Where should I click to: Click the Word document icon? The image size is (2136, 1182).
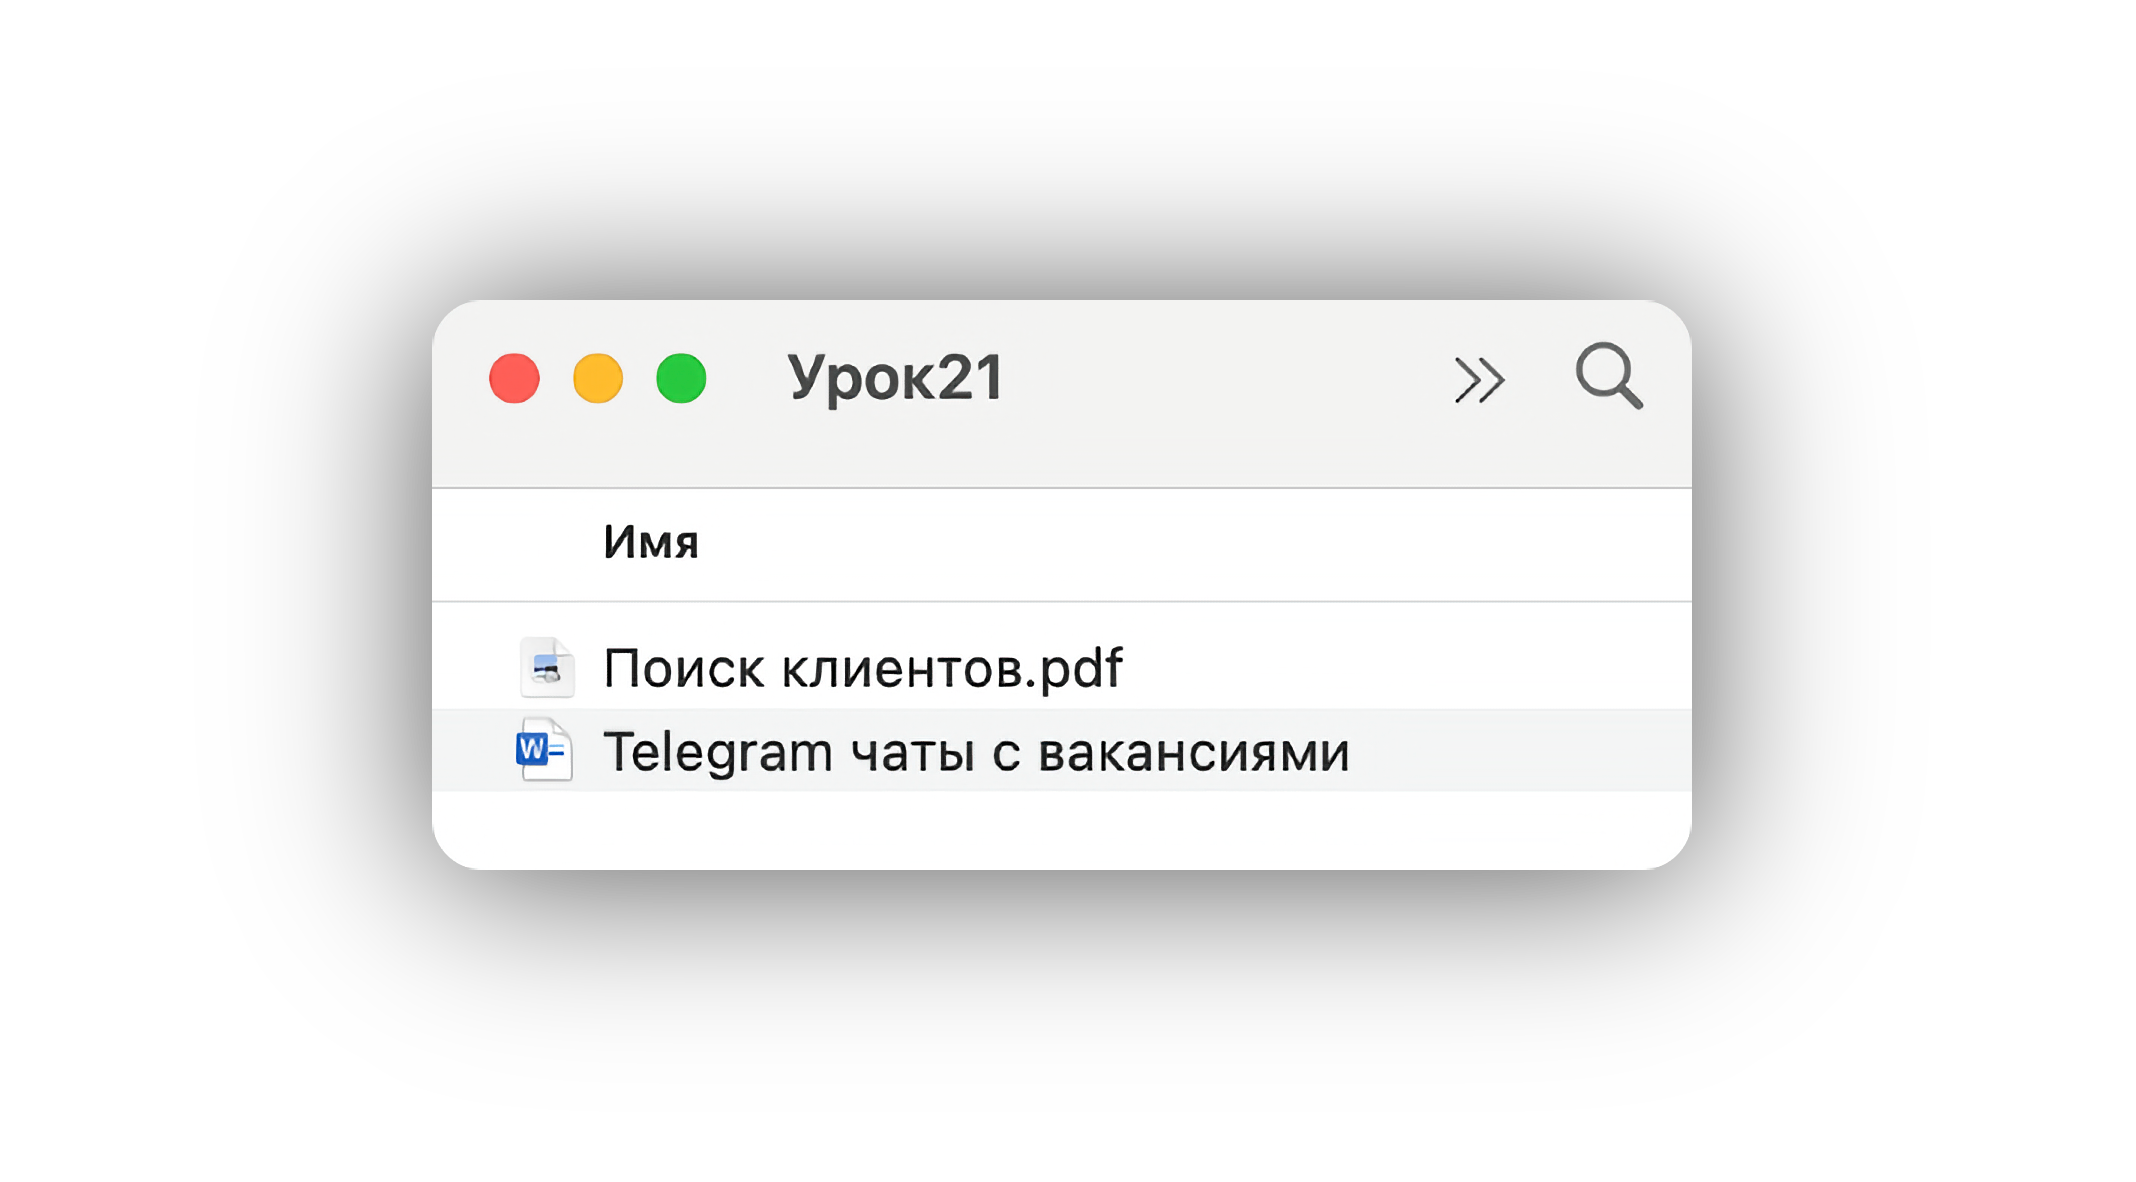coord(545,749)
